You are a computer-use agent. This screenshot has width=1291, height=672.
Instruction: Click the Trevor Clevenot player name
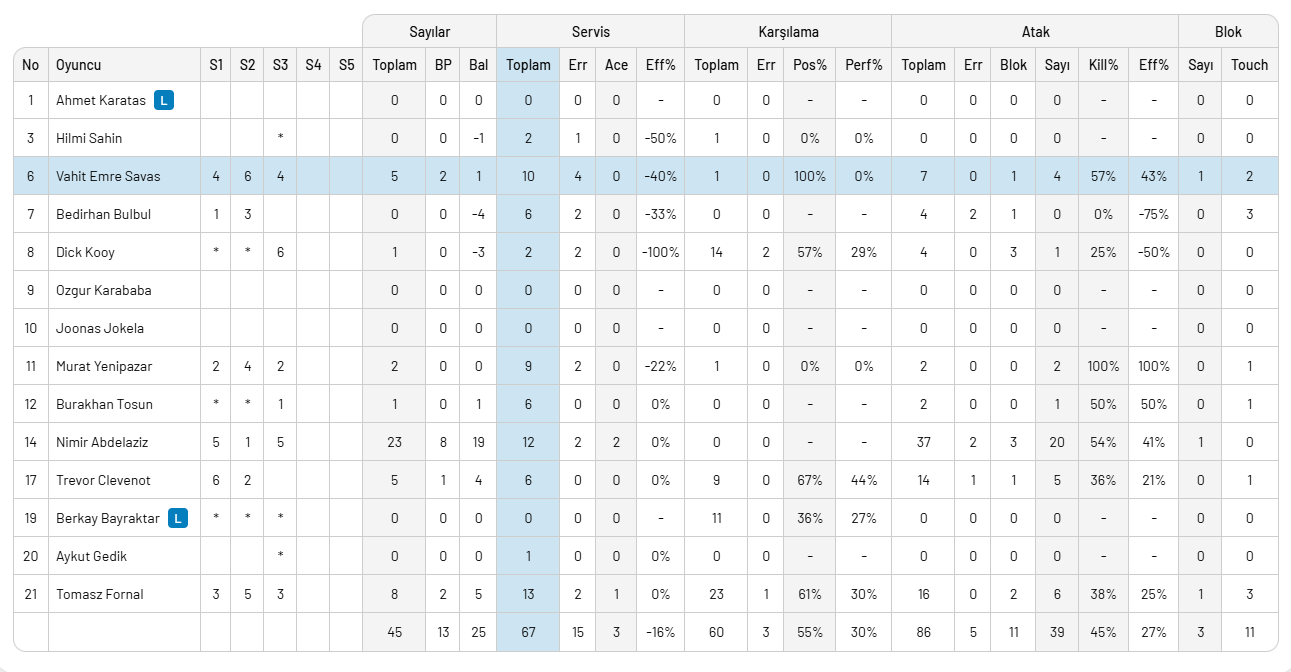103,480
